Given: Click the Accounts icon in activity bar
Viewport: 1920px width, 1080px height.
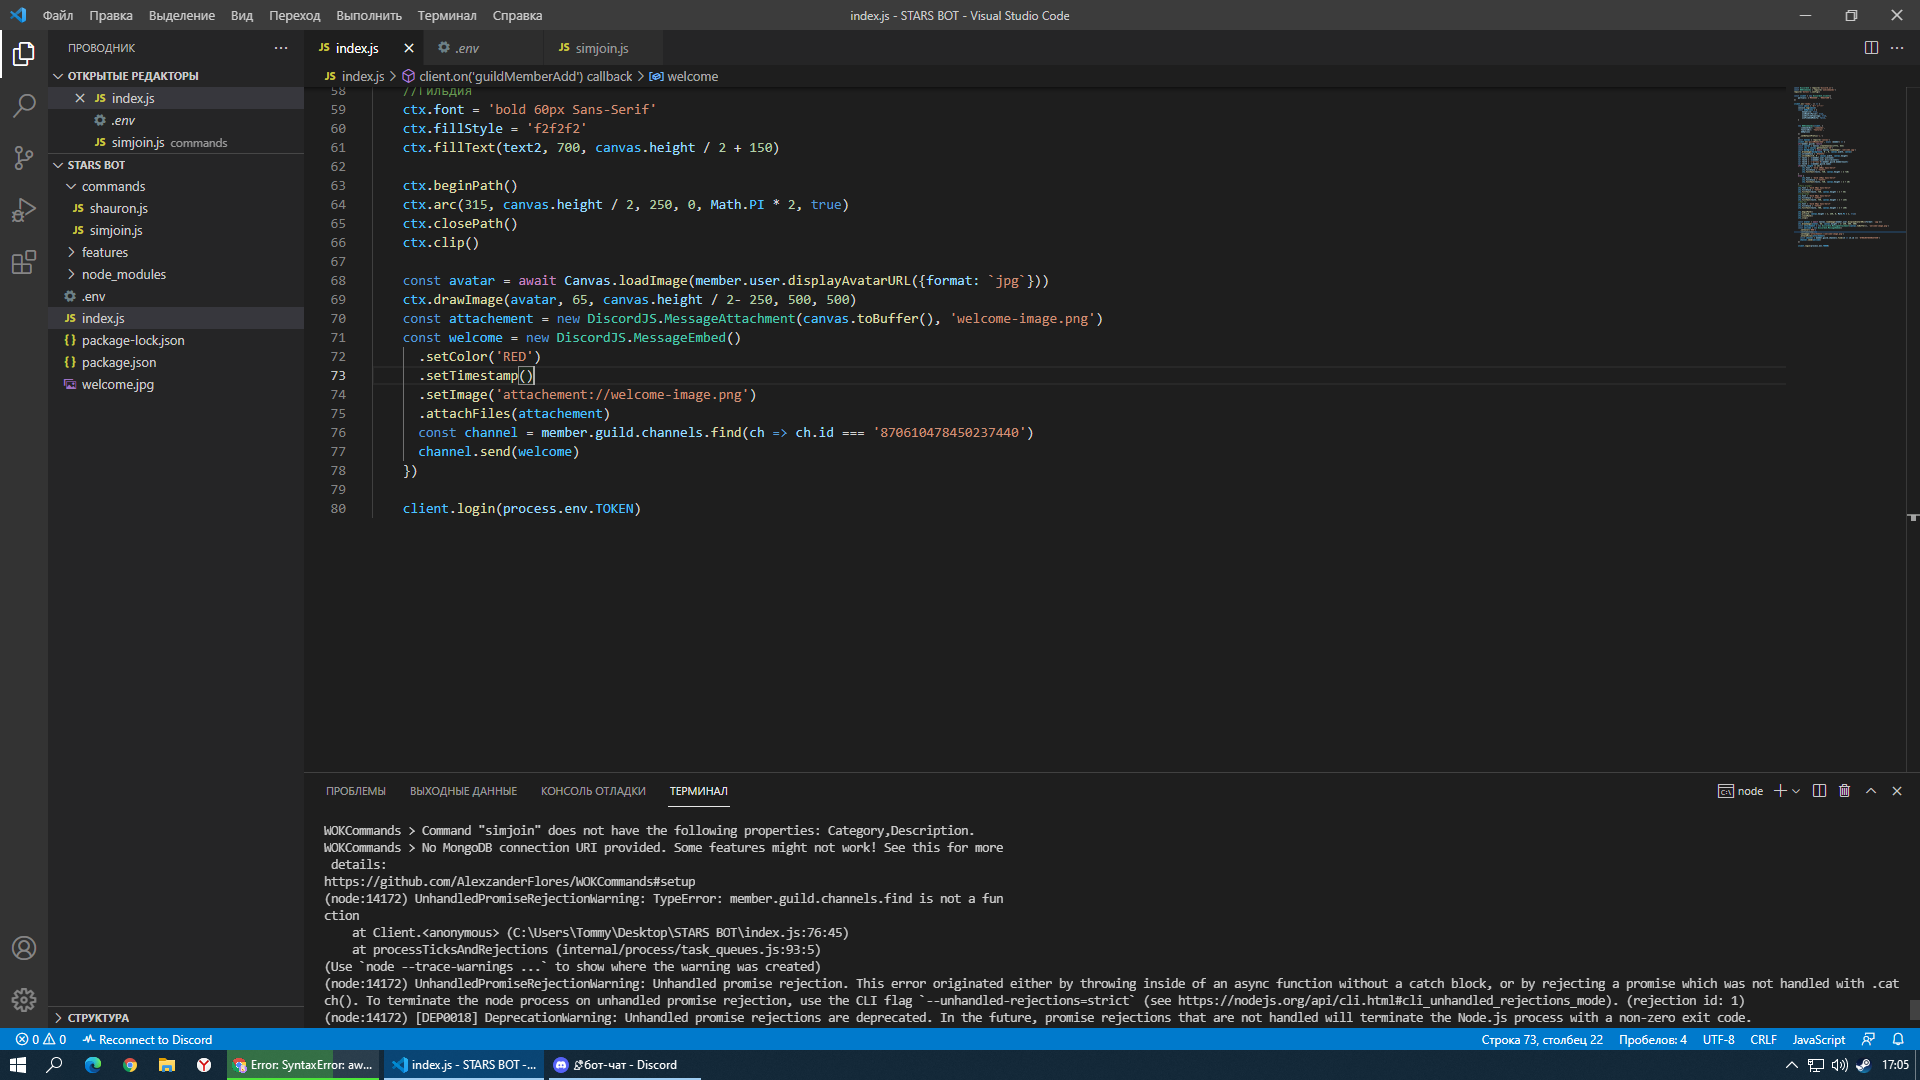Looking at the screenshot, I should 24,947.
